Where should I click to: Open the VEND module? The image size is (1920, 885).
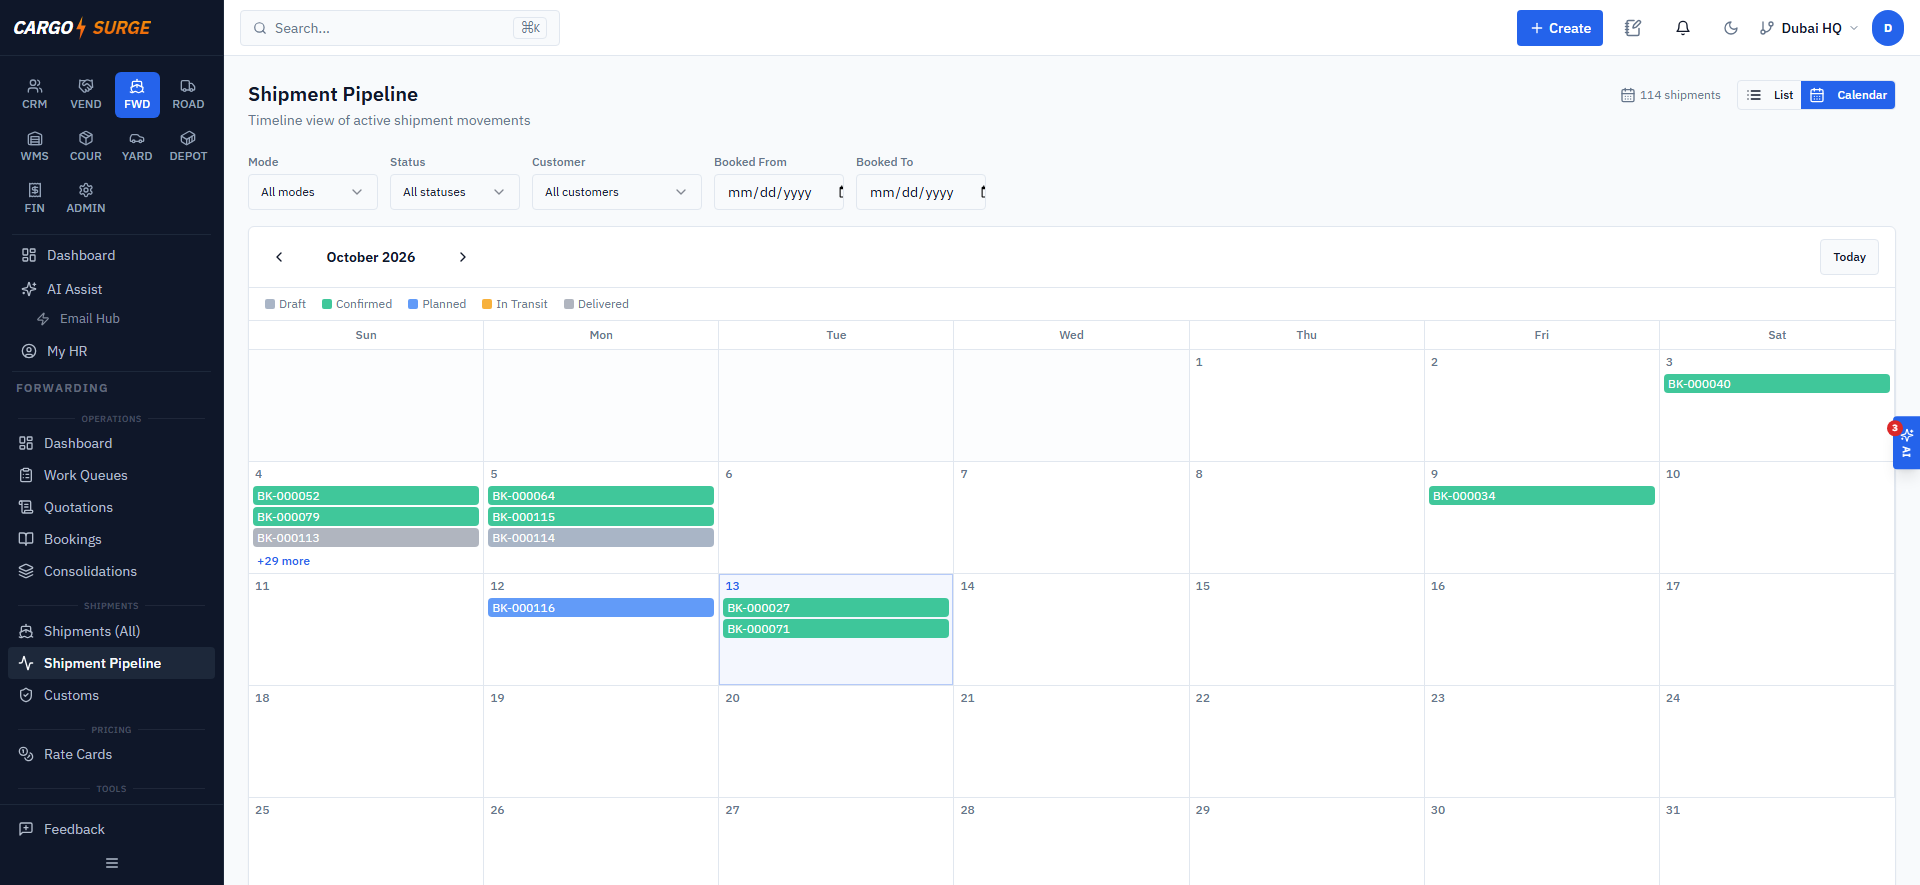[86, 94]
